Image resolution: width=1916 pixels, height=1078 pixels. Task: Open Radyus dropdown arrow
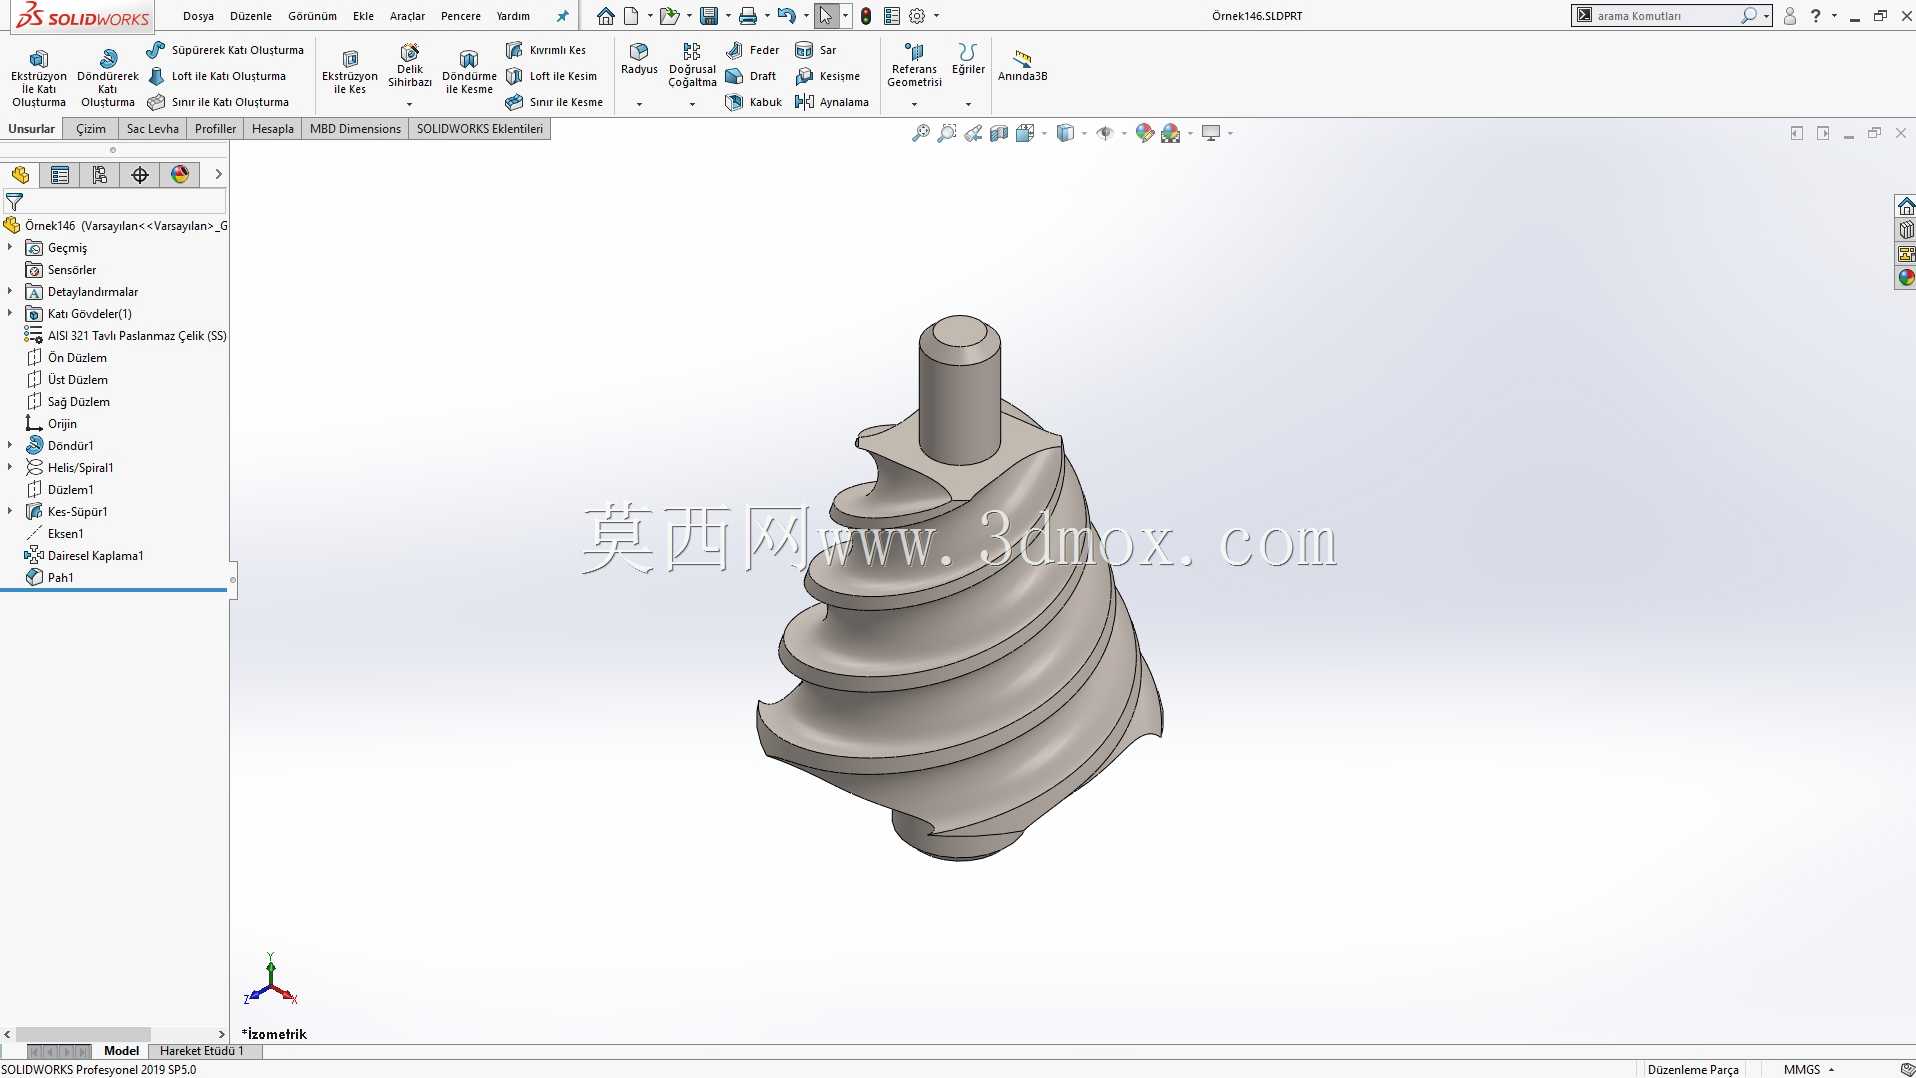639,104
